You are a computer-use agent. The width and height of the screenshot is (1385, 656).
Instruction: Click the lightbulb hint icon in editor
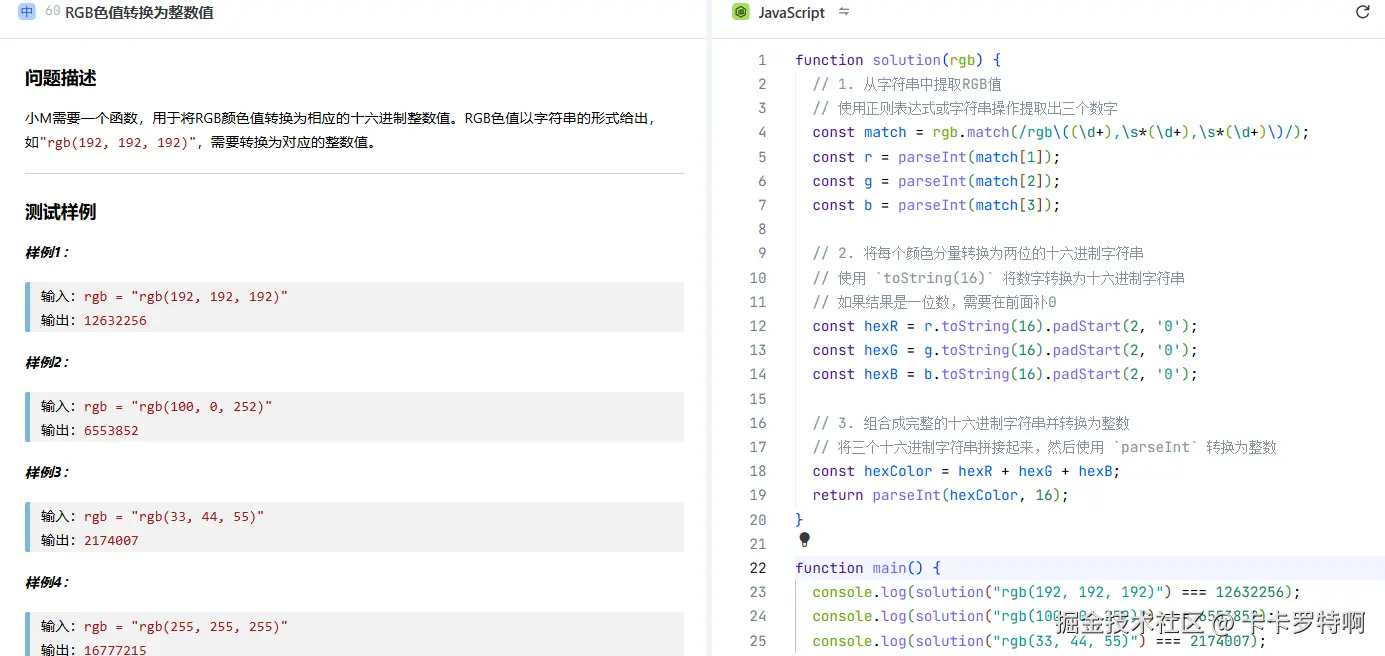point(804,540)
